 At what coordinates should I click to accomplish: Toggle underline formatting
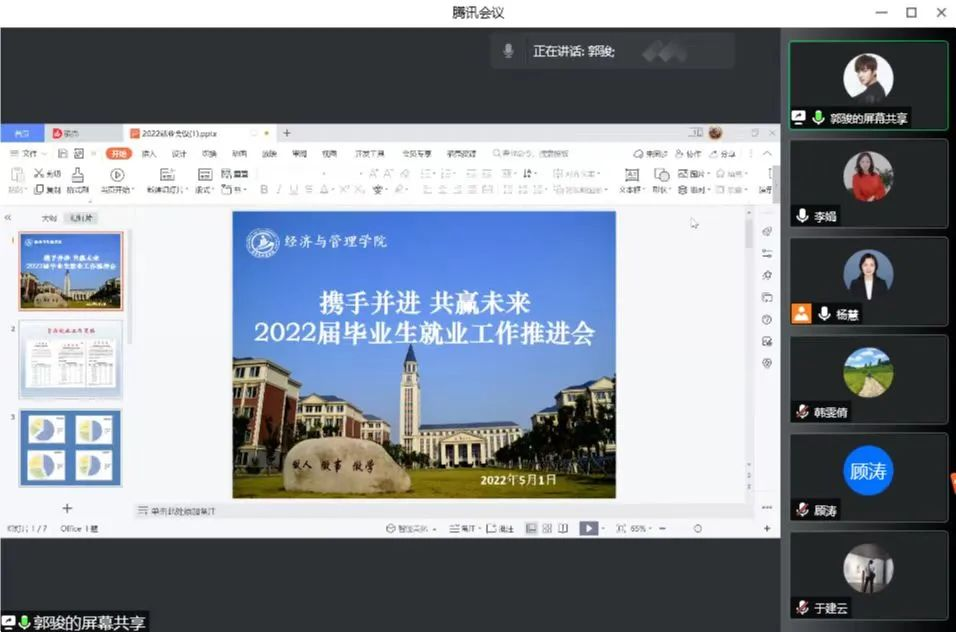[293, 189]
